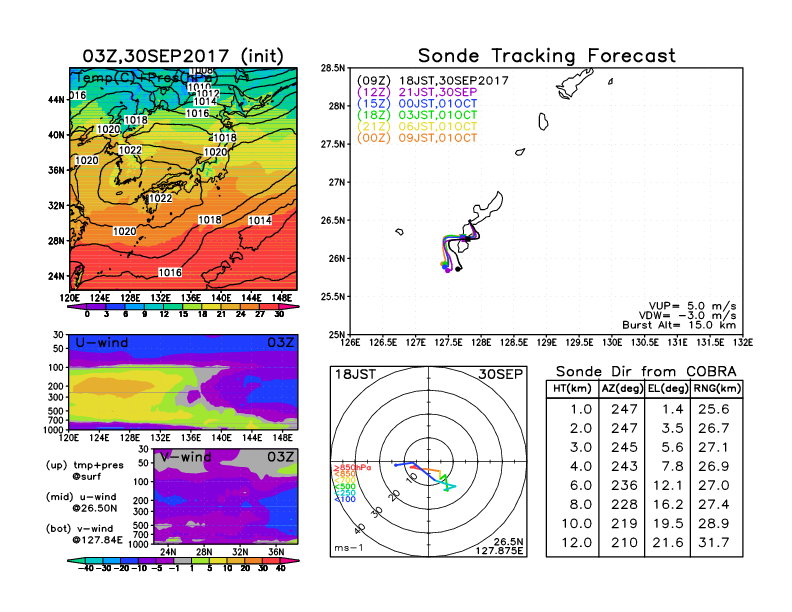Click the 1012 isobar label on the temperature map

click(x=208, y=93)
